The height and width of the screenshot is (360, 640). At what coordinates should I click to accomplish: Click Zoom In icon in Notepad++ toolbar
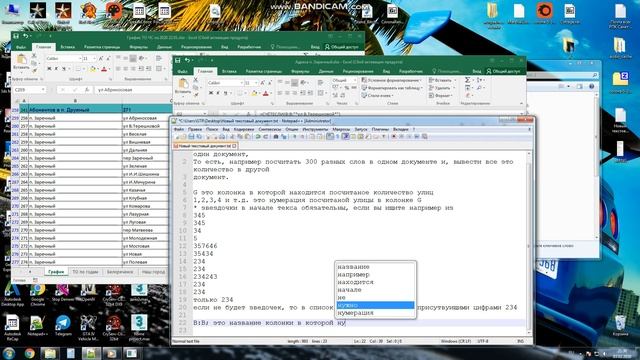[x=294, y=137]
